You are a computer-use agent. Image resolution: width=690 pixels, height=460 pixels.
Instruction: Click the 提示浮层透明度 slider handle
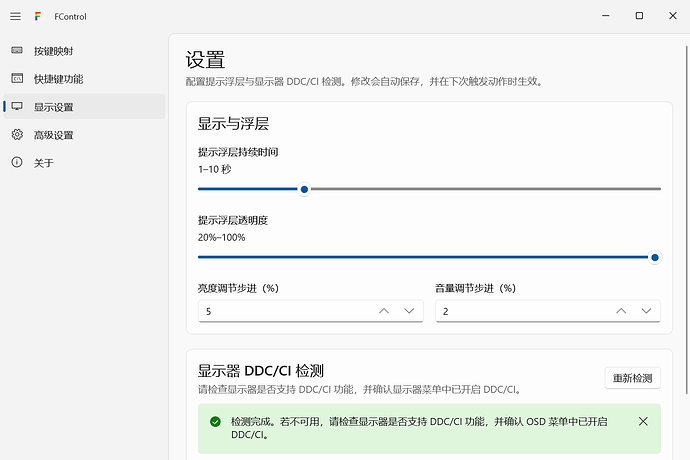pyautogui.click(x=655, y=258)
